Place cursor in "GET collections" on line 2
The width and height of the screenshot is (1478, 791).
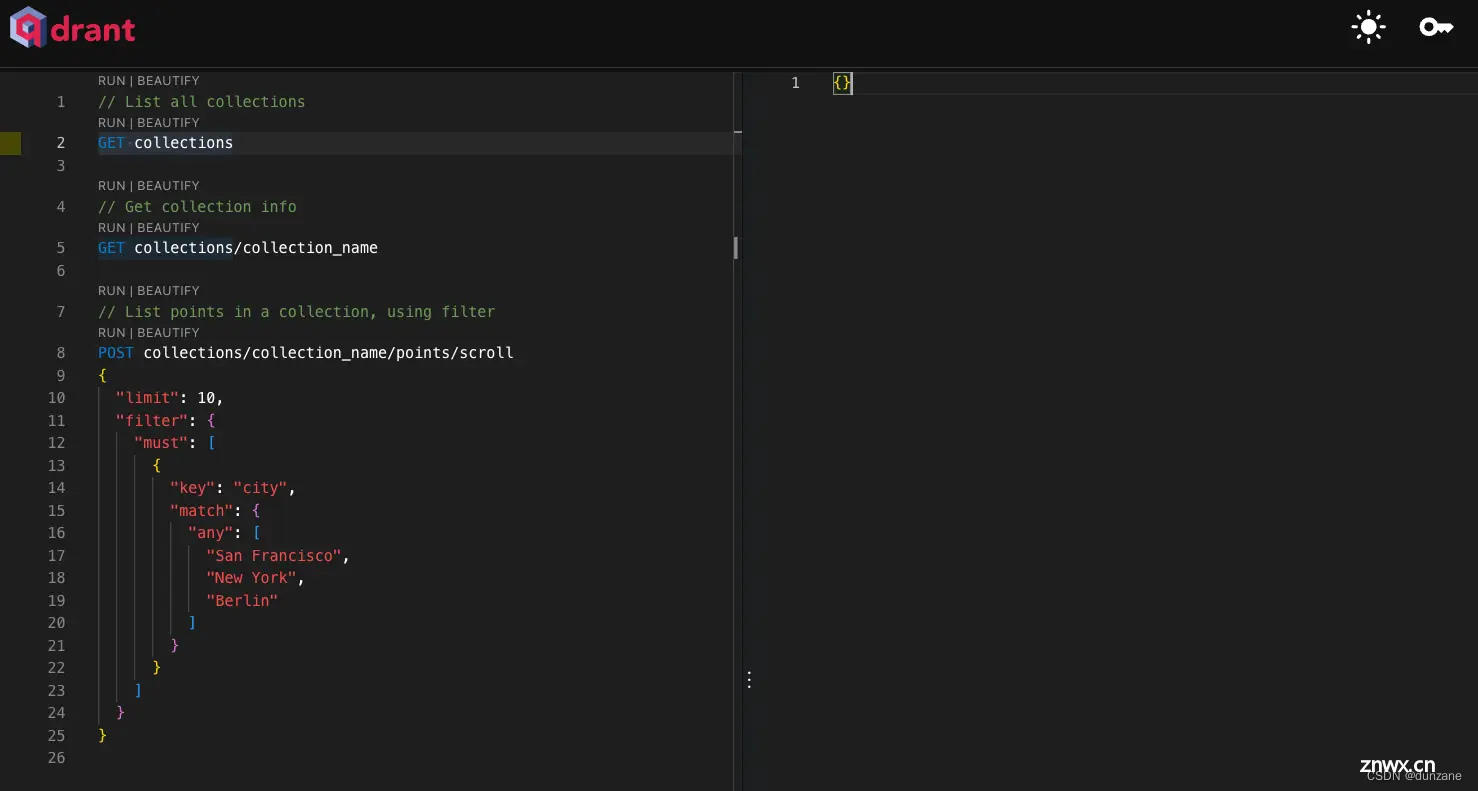pyautogui.click(x=165, y=143)
